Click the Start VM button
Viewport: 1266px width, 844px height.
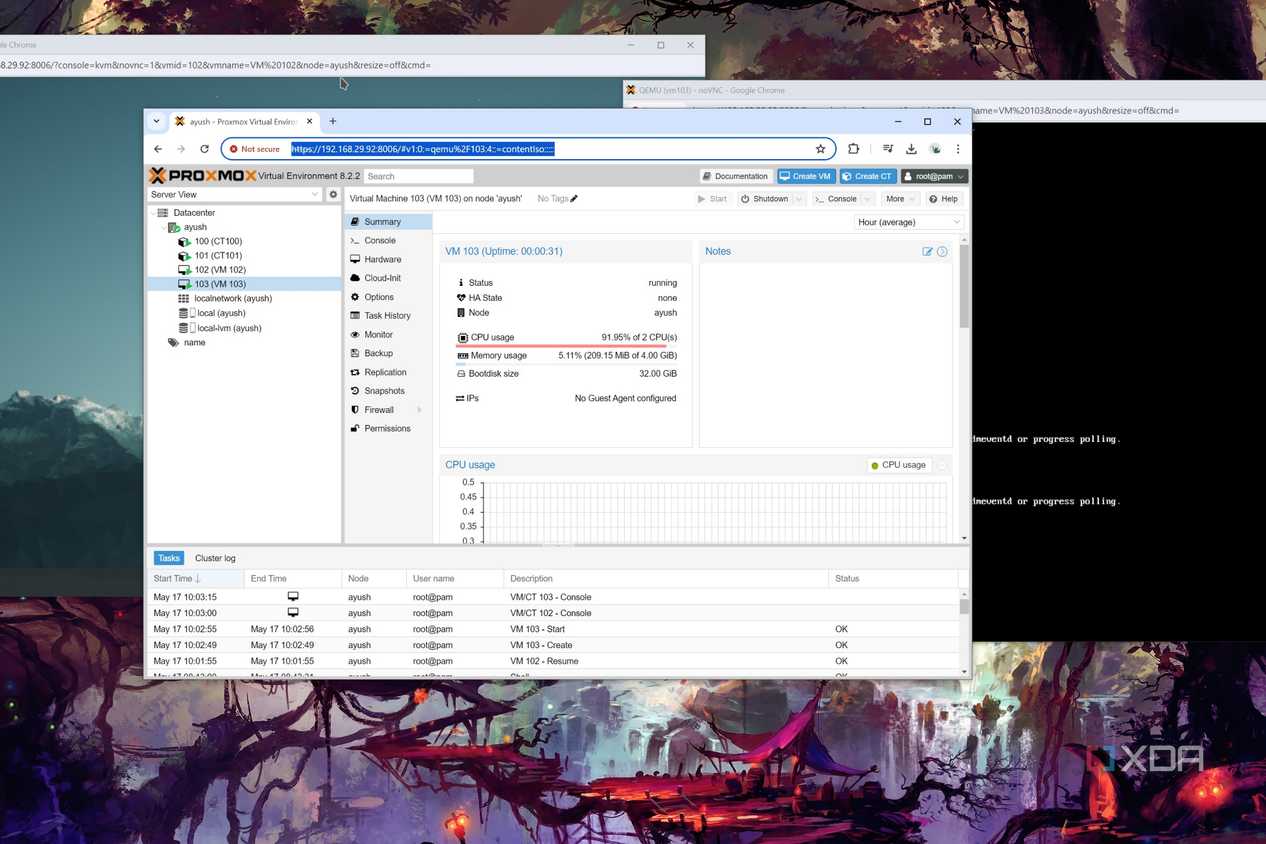point(712,199)
